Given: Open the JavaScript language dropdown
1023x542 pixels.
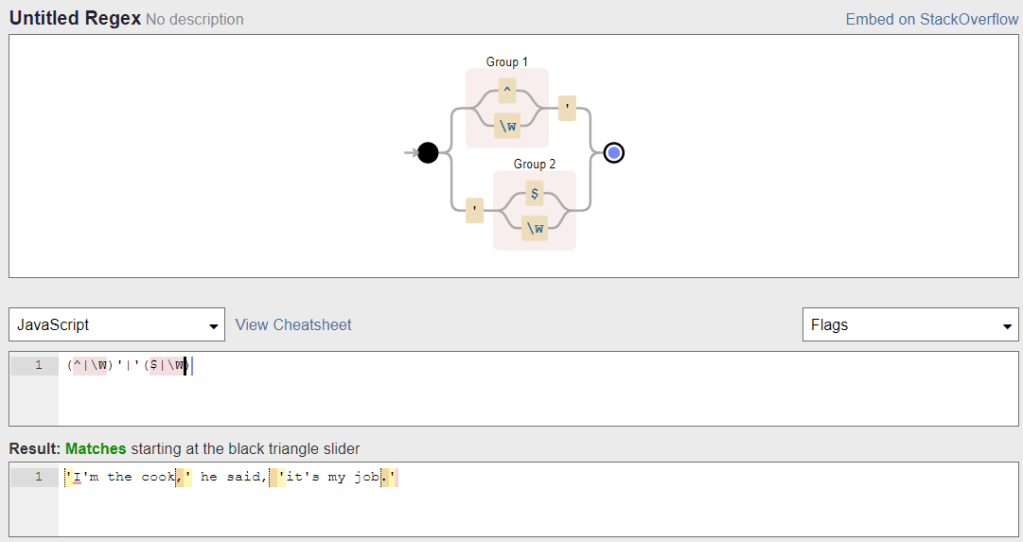Looking at the screenshot, I should [x=117, y=325].
